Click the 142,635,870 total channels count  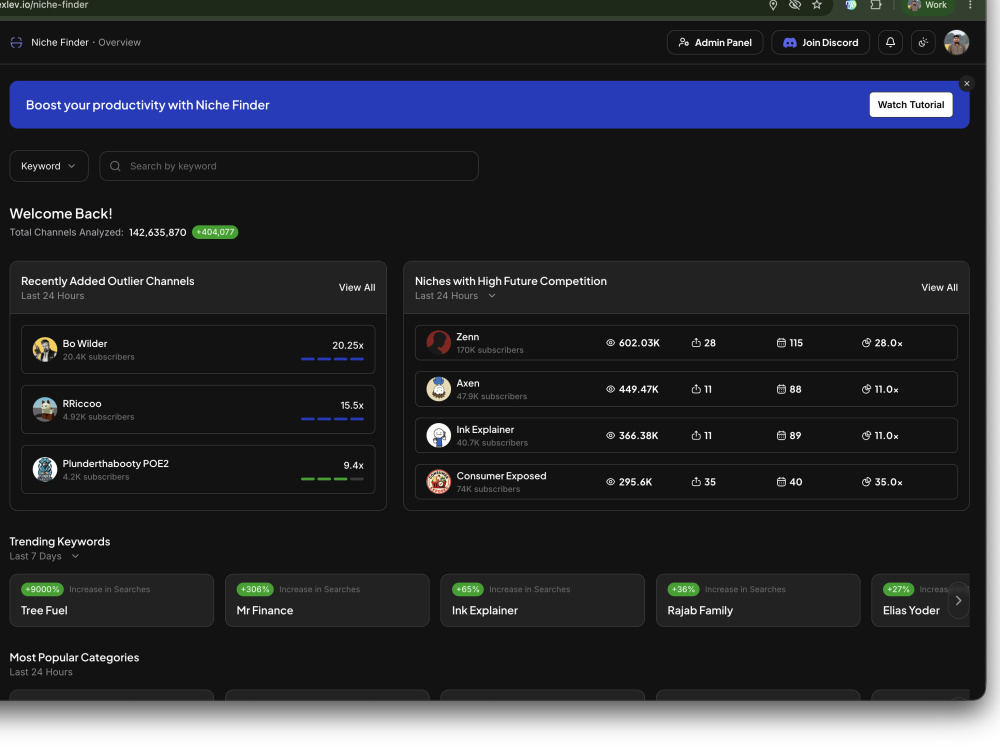(x=158, y=233)
